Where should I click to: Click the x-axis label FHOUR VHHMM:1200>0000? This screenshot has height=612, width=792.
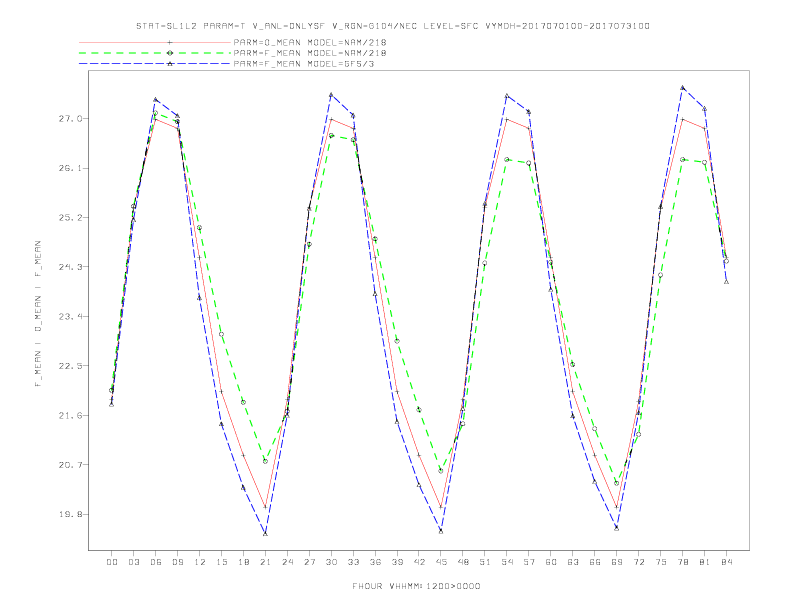point(416,586)
